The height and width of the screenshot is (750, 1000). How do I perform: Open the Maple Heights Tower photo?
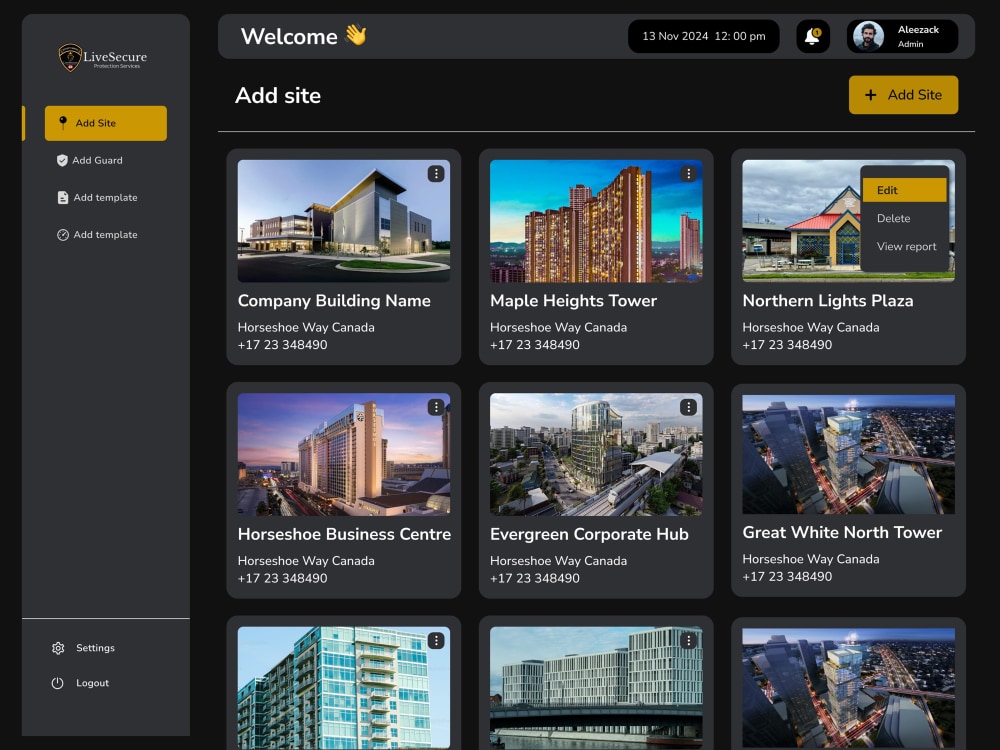(596, 221)
